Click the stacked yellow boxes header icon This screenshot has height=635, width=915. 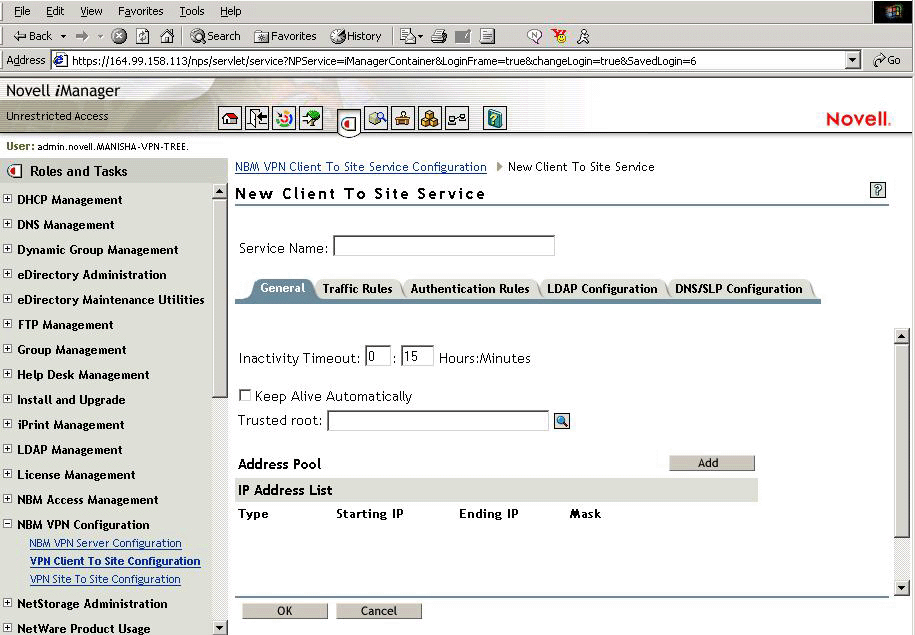(429, 118)
